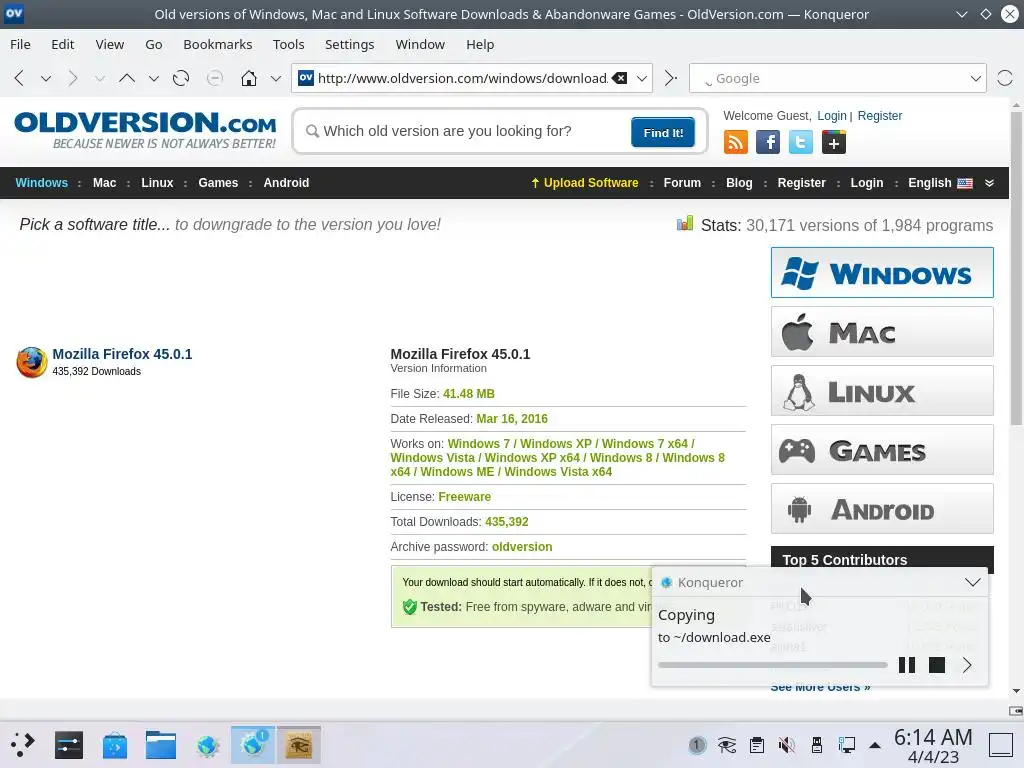
Task: Launch Discover software center from taskbar
Action: coord(115,744)
